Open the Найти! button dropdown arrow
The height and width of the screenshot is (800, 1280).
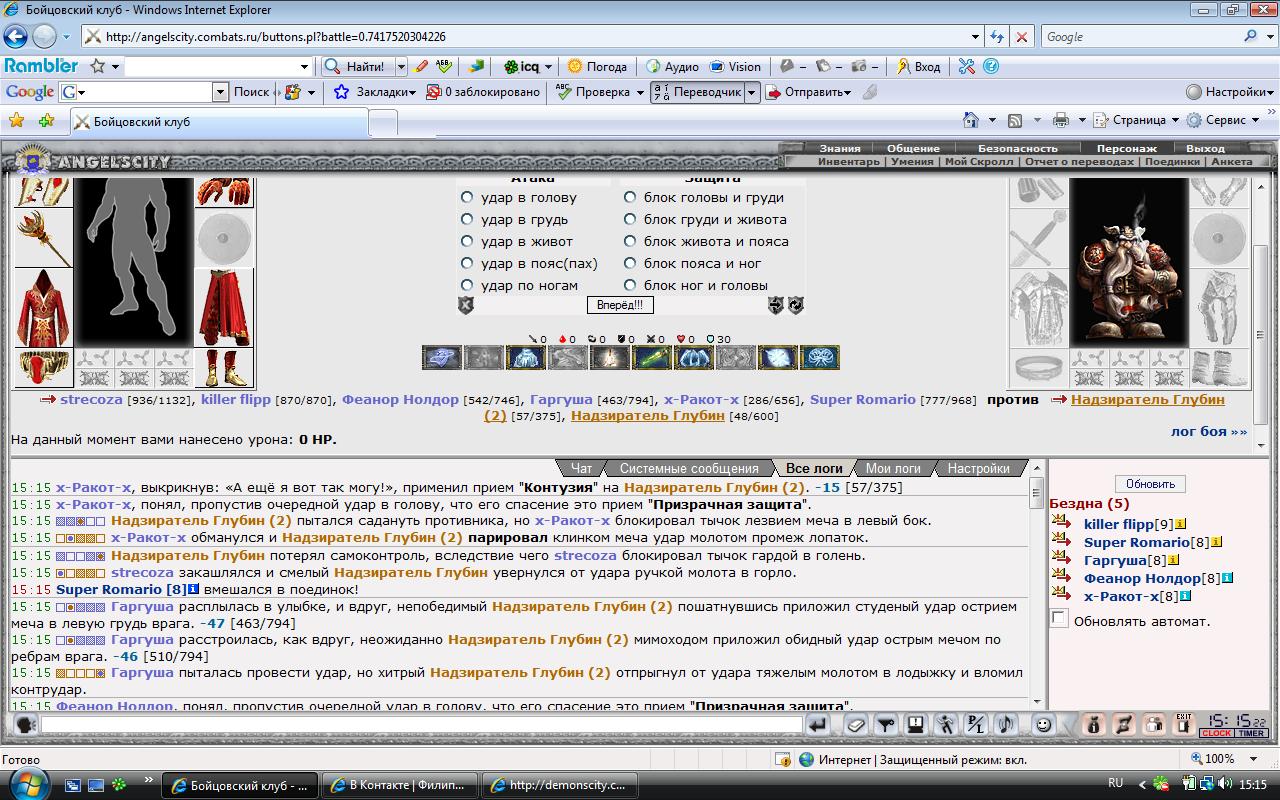[400, 67]
